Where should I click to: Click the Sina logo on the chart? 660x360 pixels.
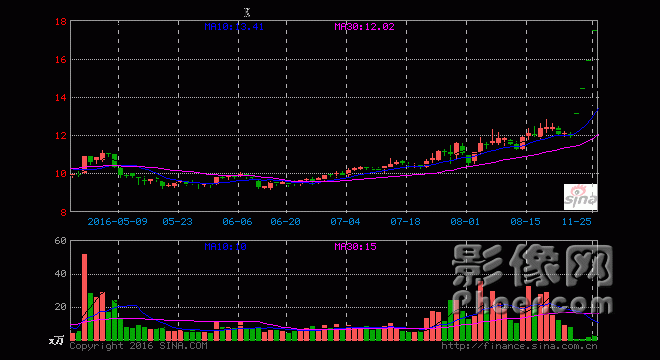(x=580, y=197)
